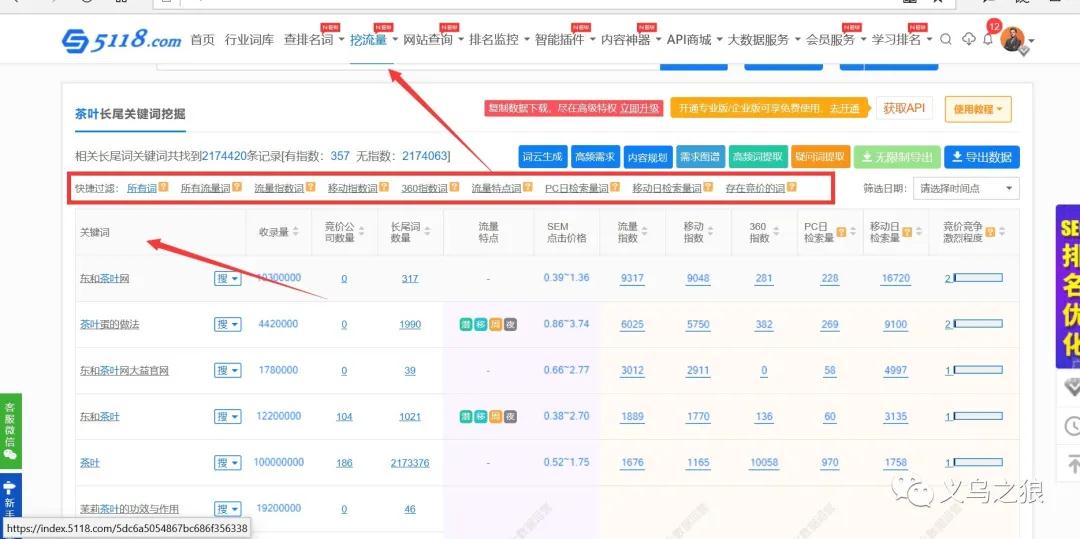Screen dimensions: 1080x539
Task: Open the 使用教程 dropdown button
Action: point(977,109)
